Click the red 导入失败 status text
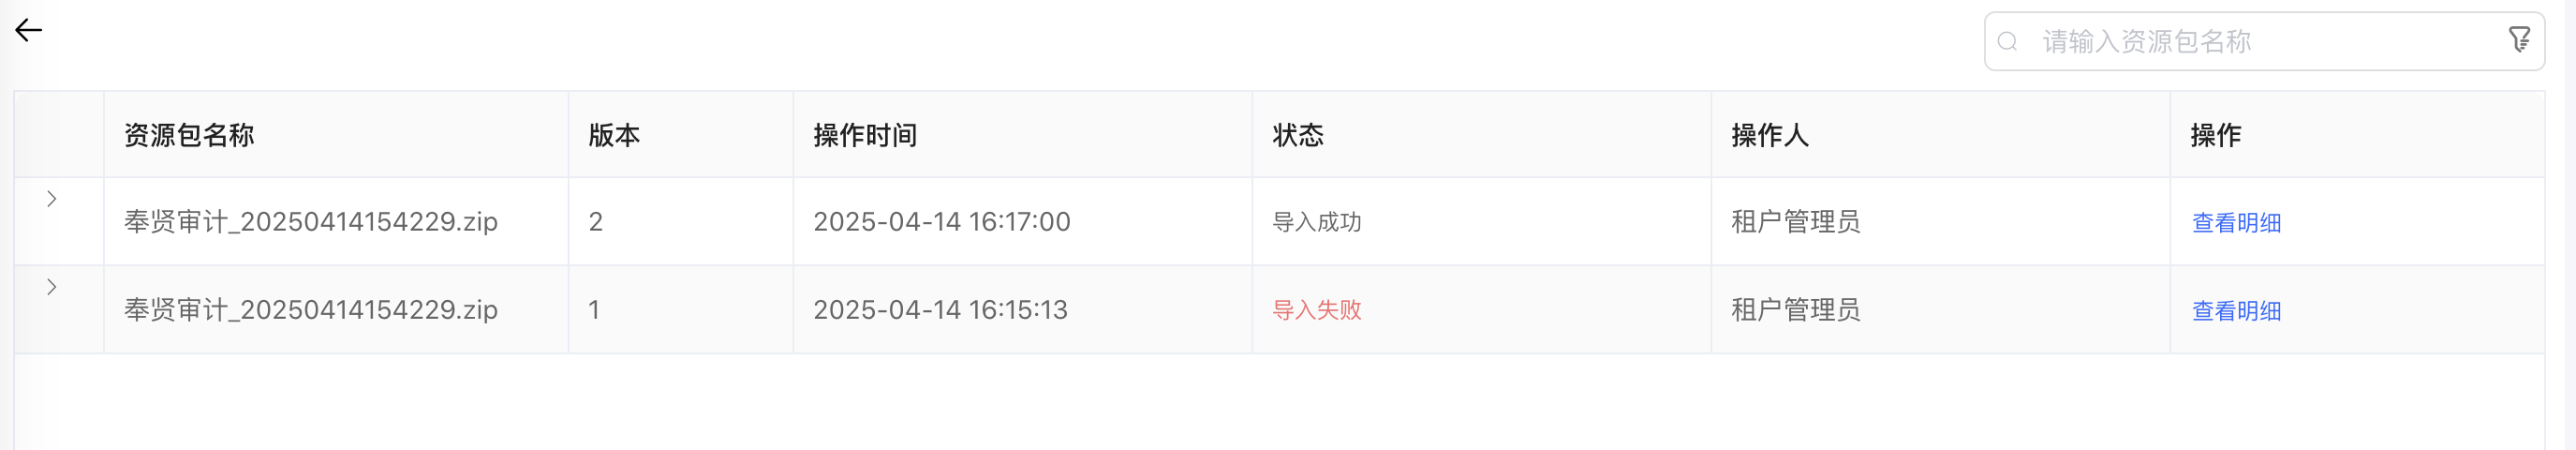2576x450 pixels. tap(1316, 310)
